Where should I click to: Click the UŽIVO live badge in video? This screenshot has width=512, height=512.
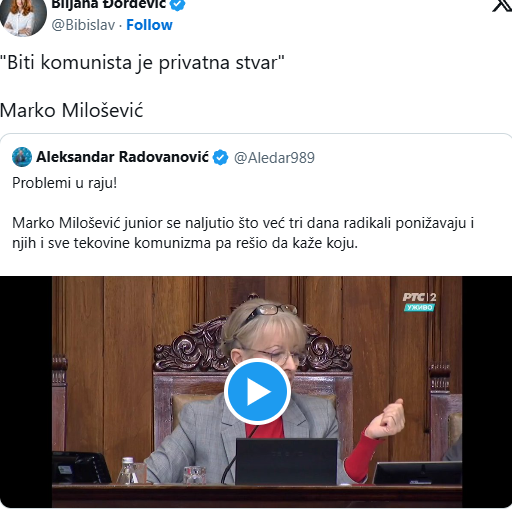tap(419, 307)
